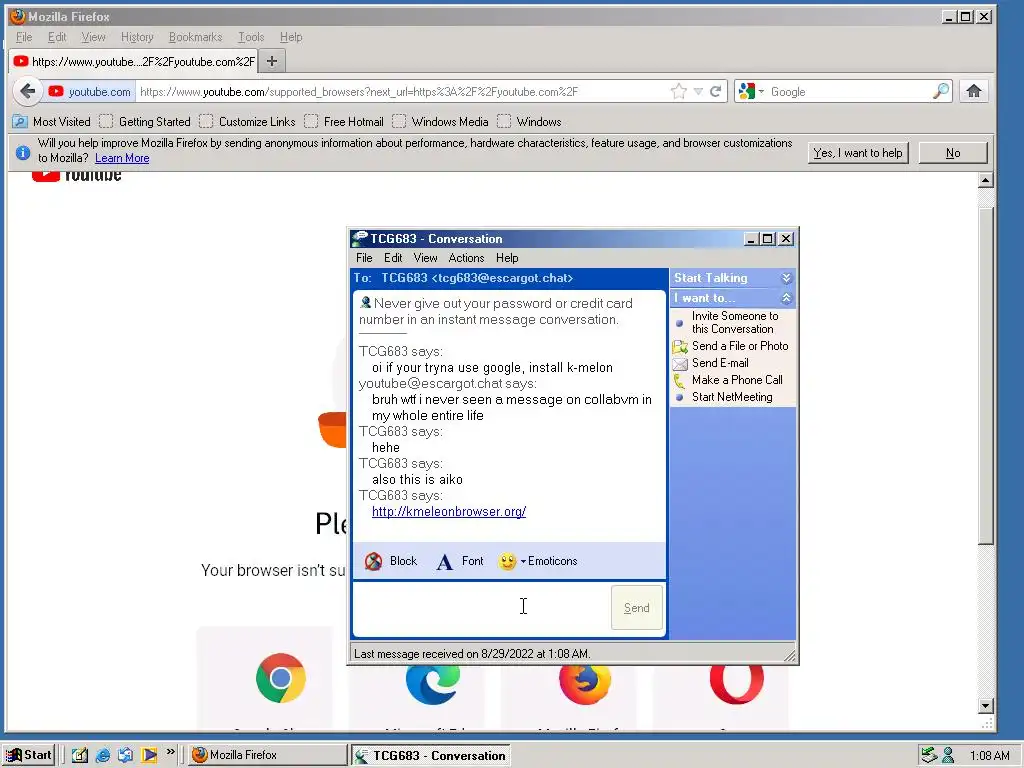The height and width of the screenshot is (768, 1024).
Task: Open the Firefox Bookmarks menu
Action: pos(195,37)
